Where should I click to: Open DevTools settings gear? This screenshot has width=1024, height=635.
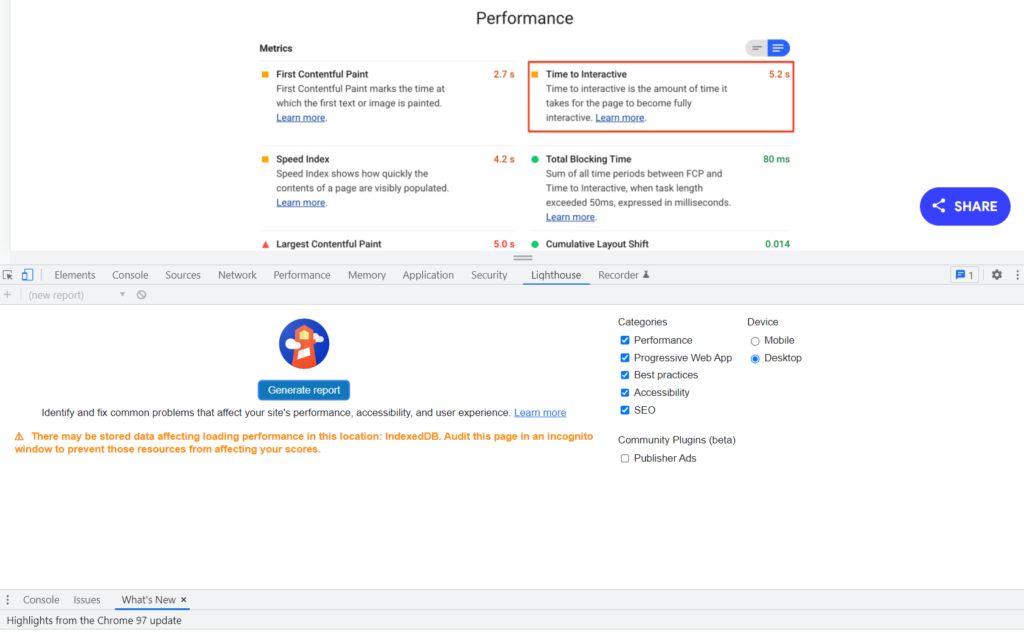click(x=996, y=275)
